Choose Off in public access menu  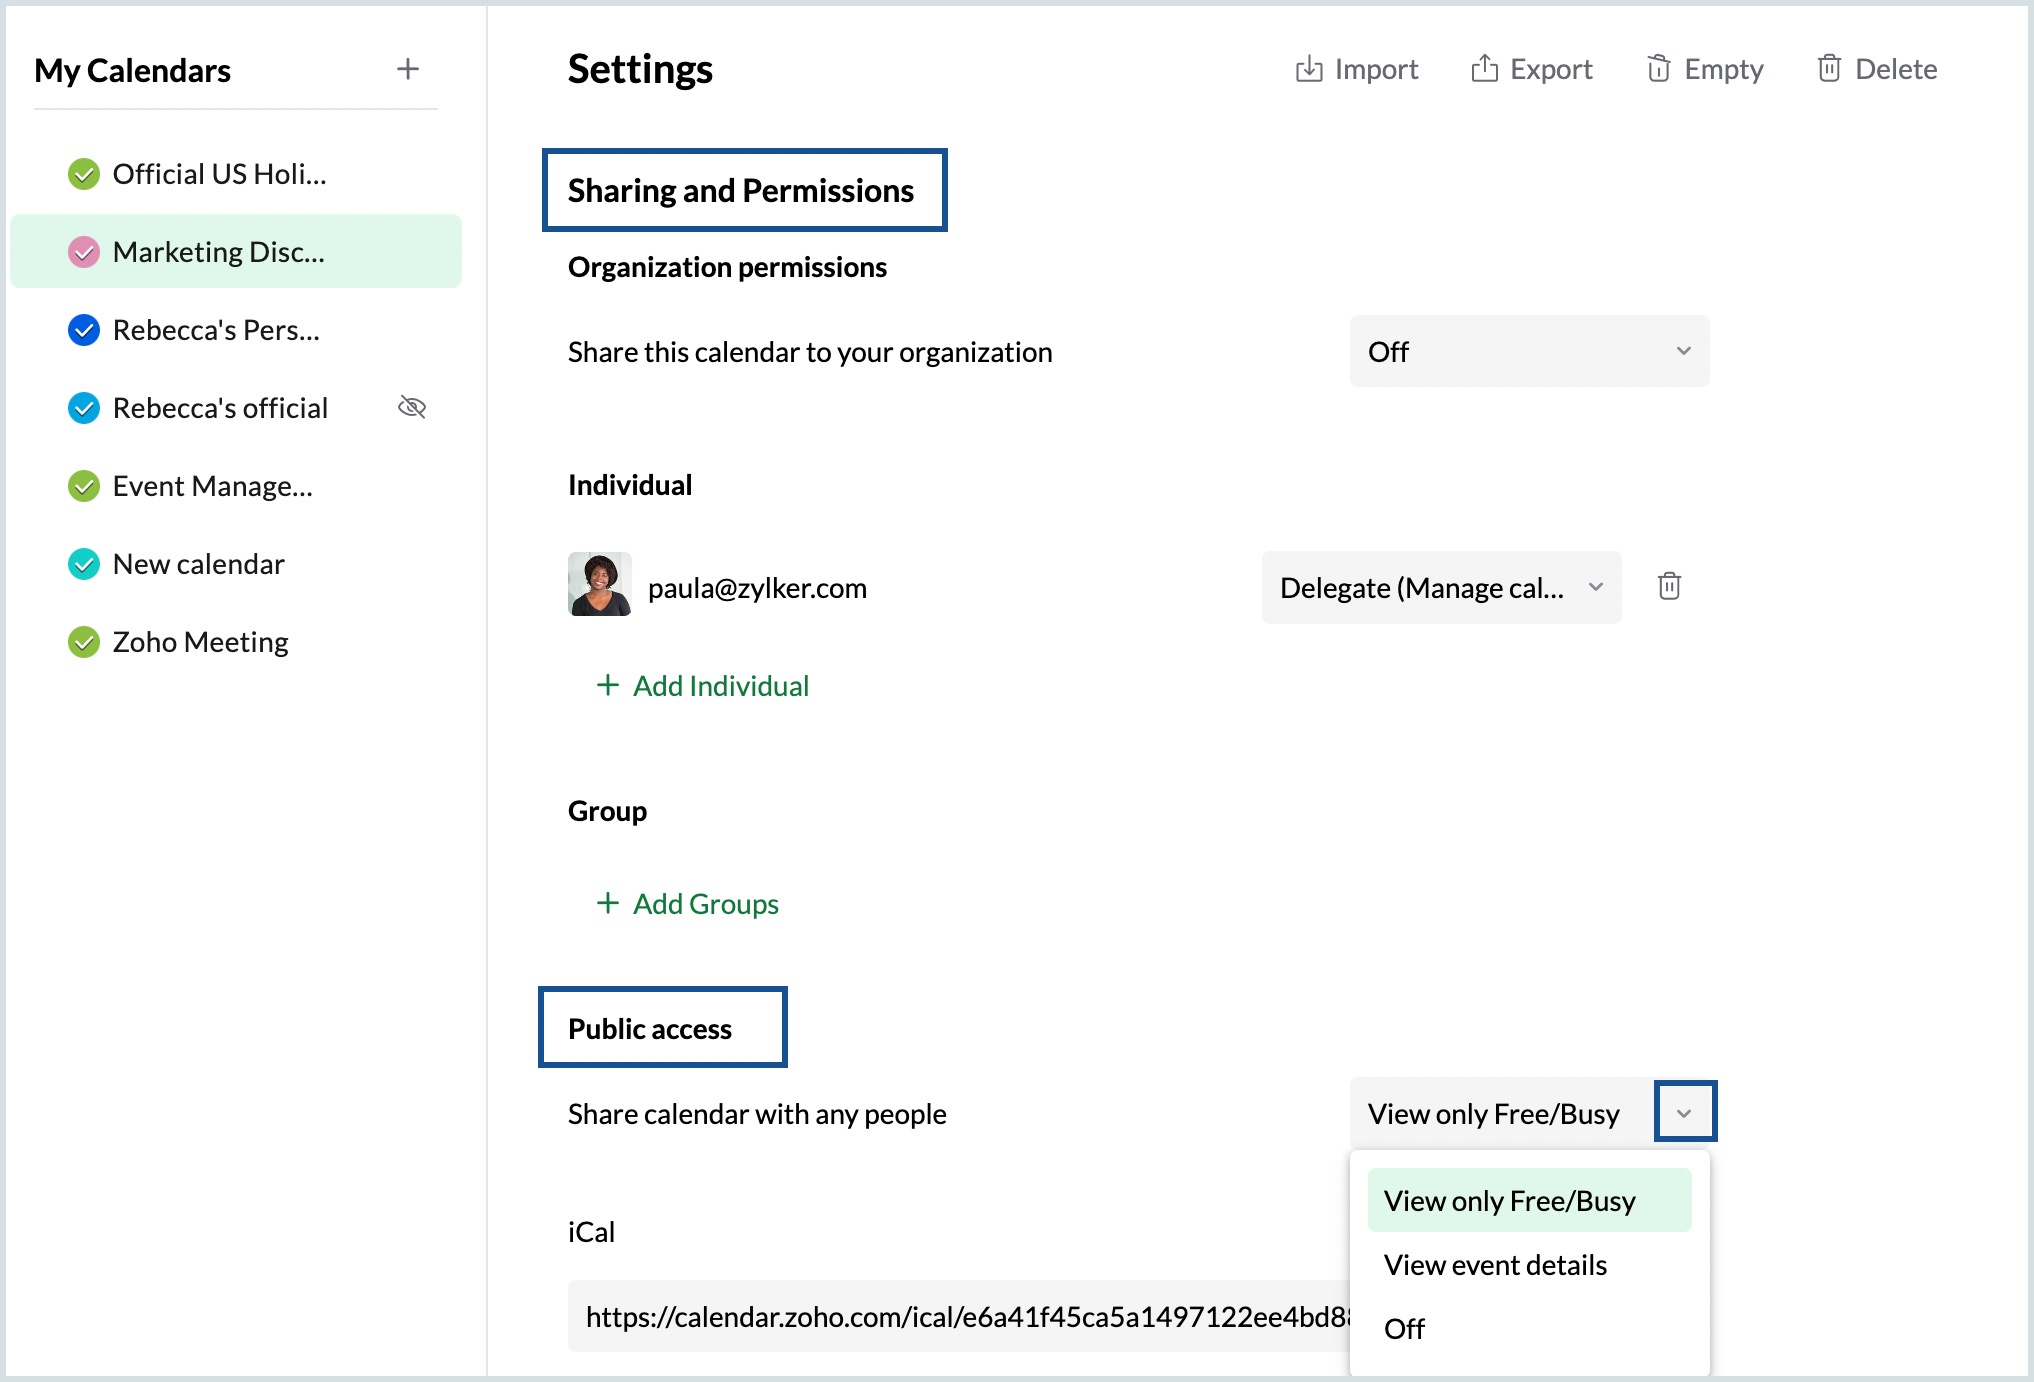click(1404, 1328)
